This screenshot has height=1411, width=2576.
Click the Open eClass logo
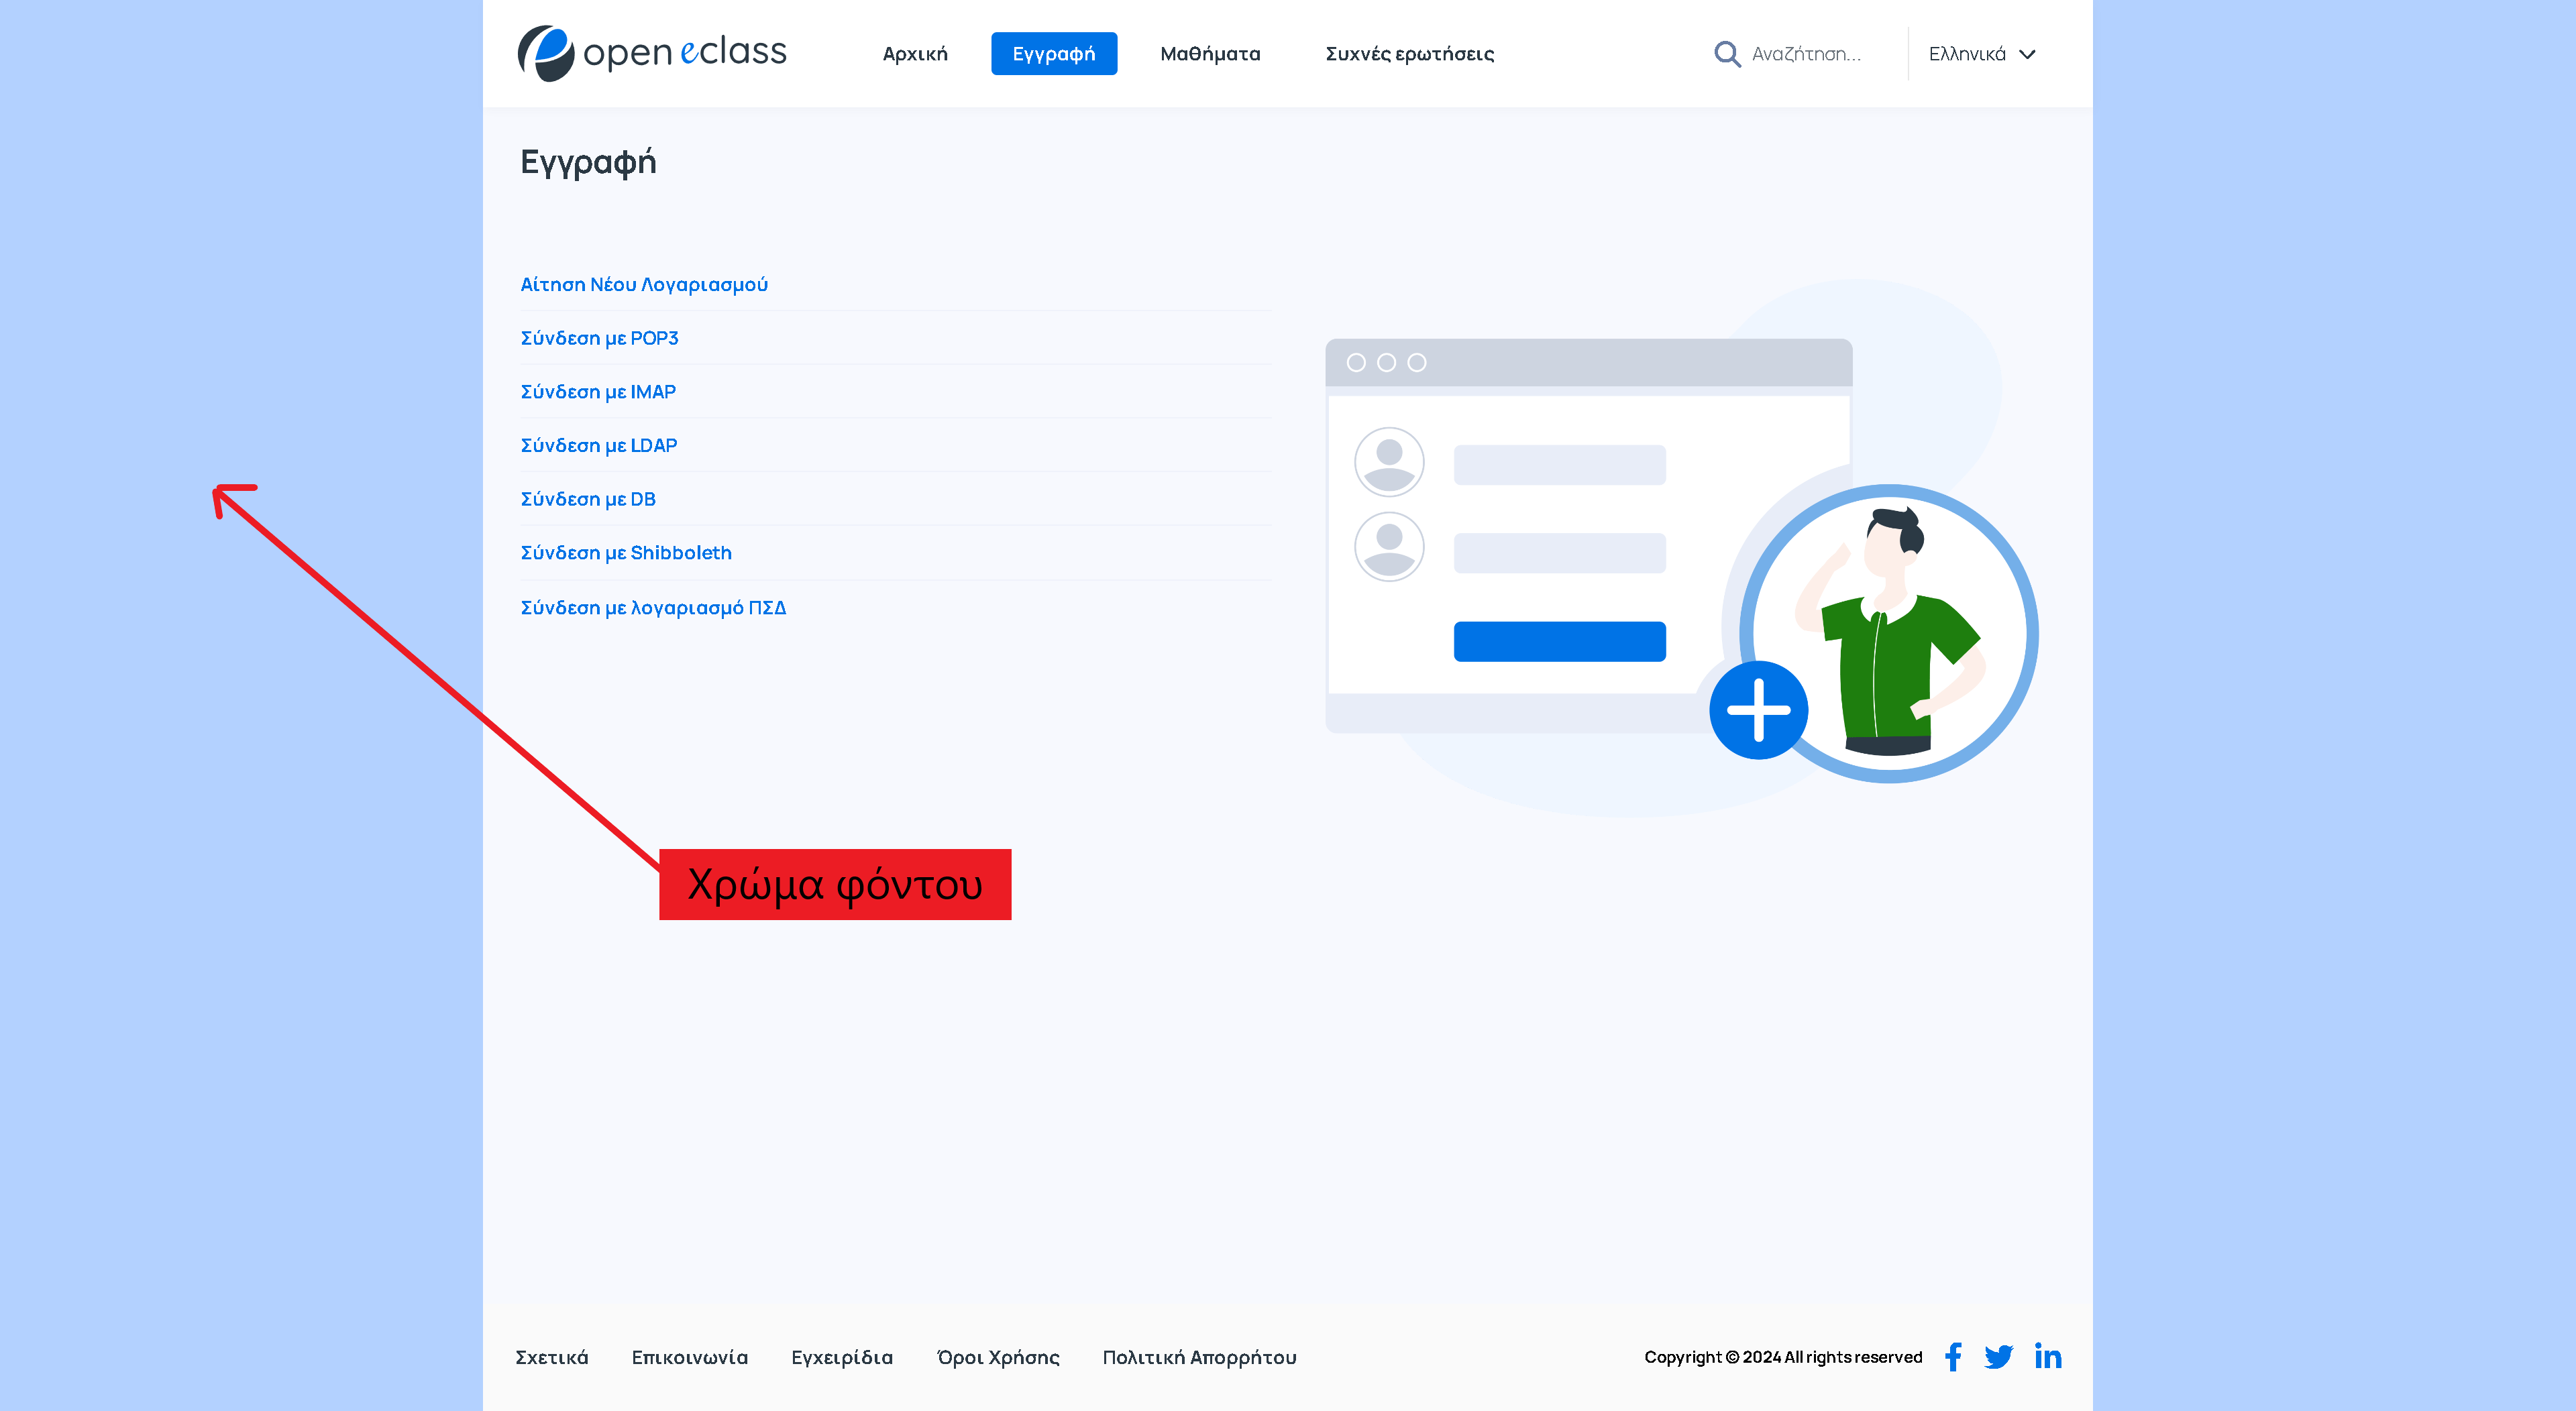(x=652, y=53)
